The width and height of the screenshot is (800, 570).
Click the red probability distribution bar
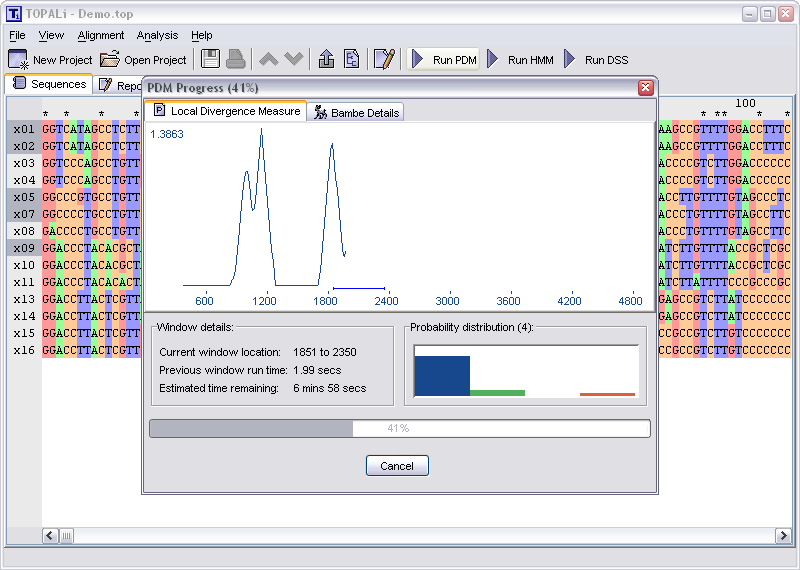click(607, 394)
